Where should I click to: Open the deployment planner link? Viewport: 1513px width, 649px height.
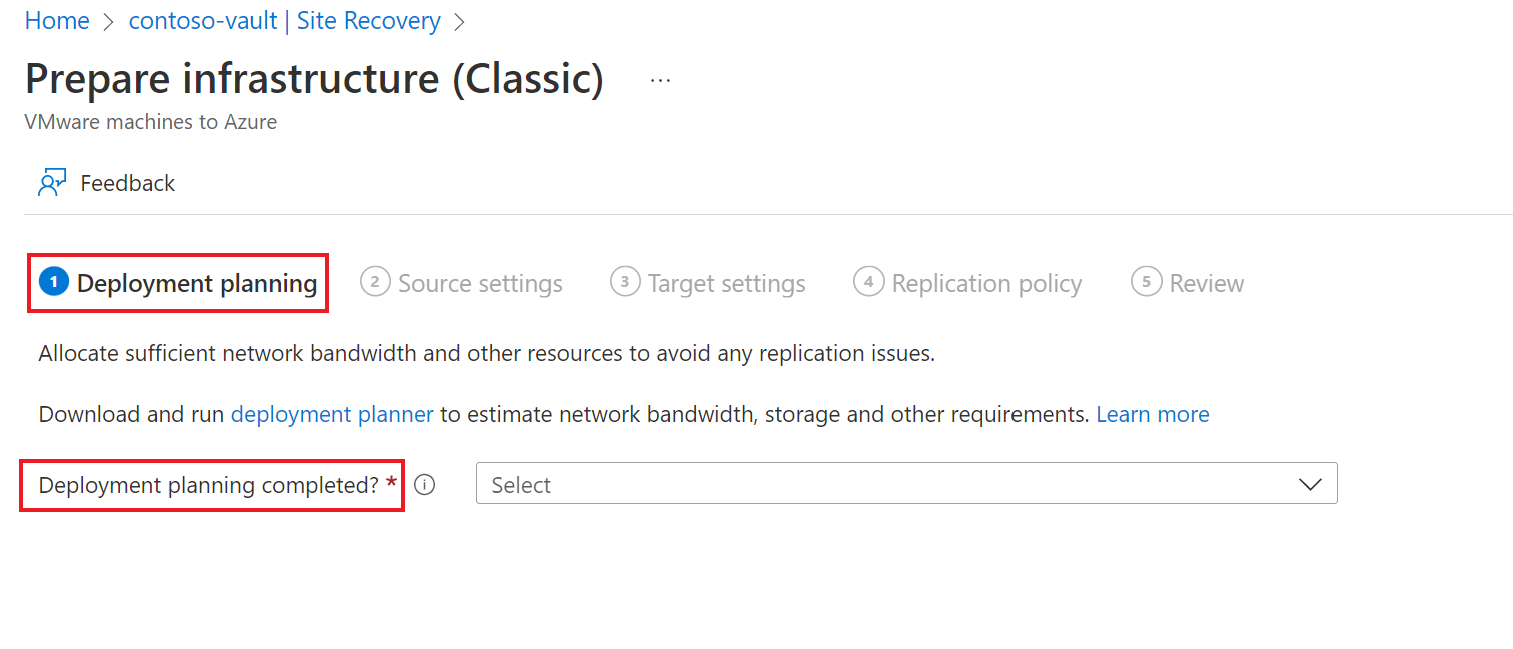(332, 414)
